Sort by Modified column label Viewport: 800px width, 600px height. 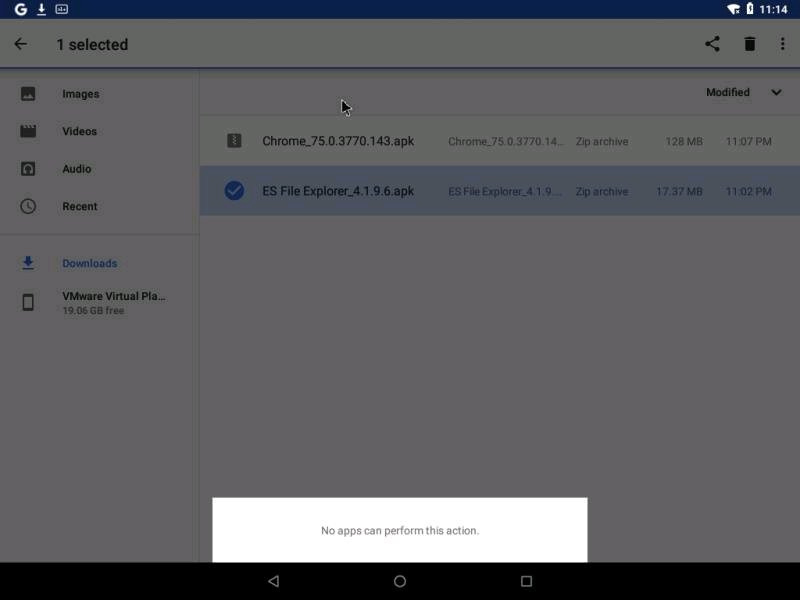pyautogui.click(x=728, y=92)
